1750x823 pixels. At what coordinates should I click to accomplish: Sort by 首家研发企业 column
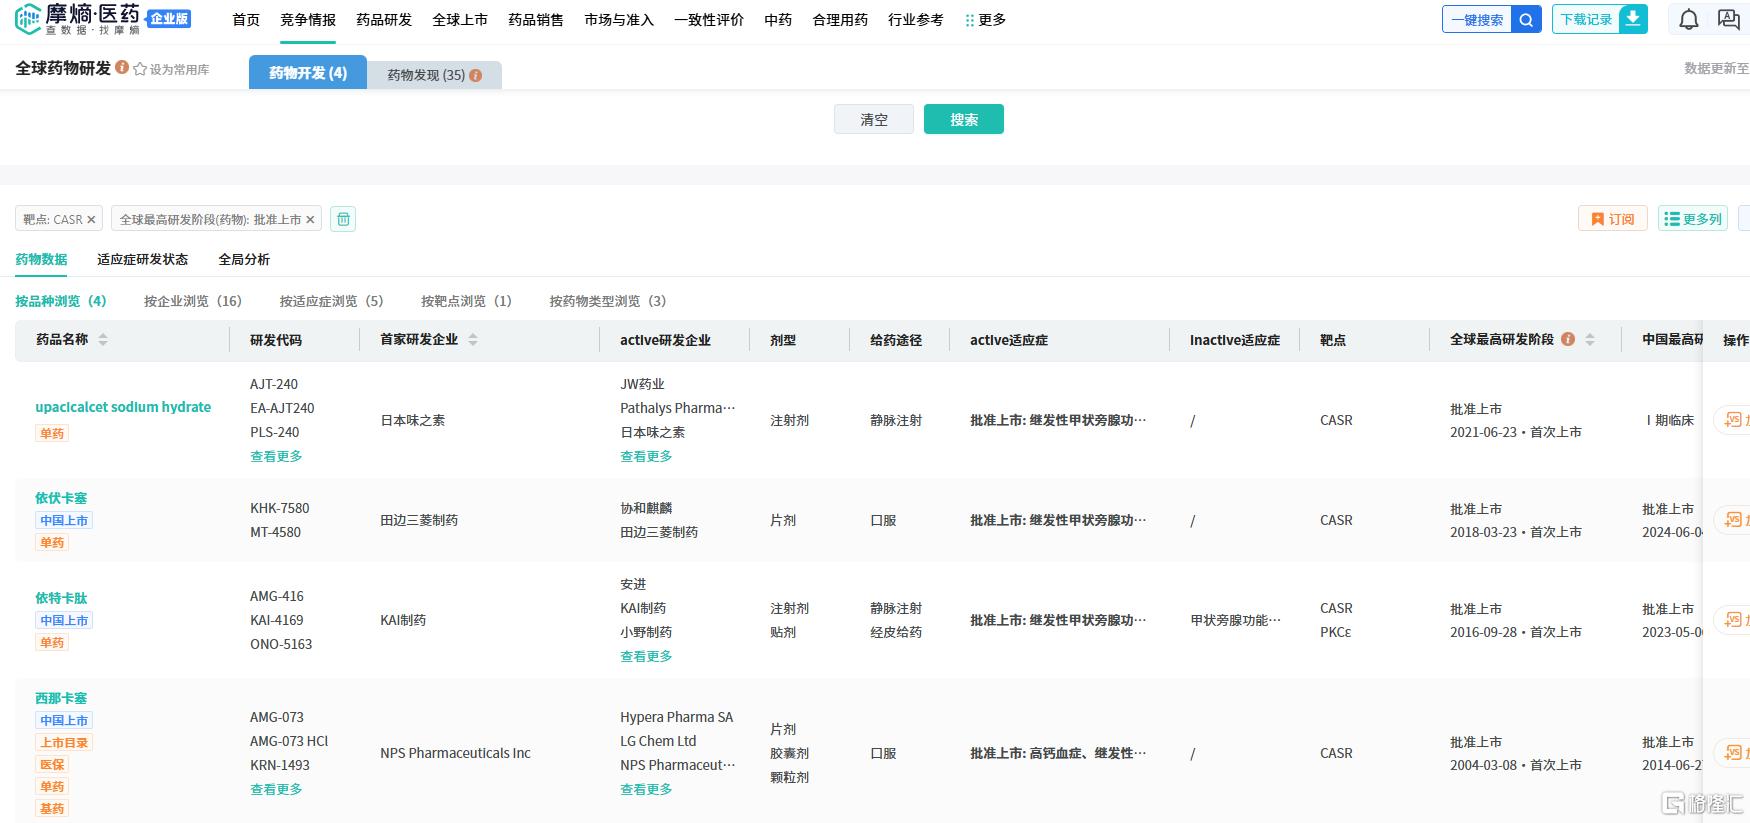coord(473,340)
